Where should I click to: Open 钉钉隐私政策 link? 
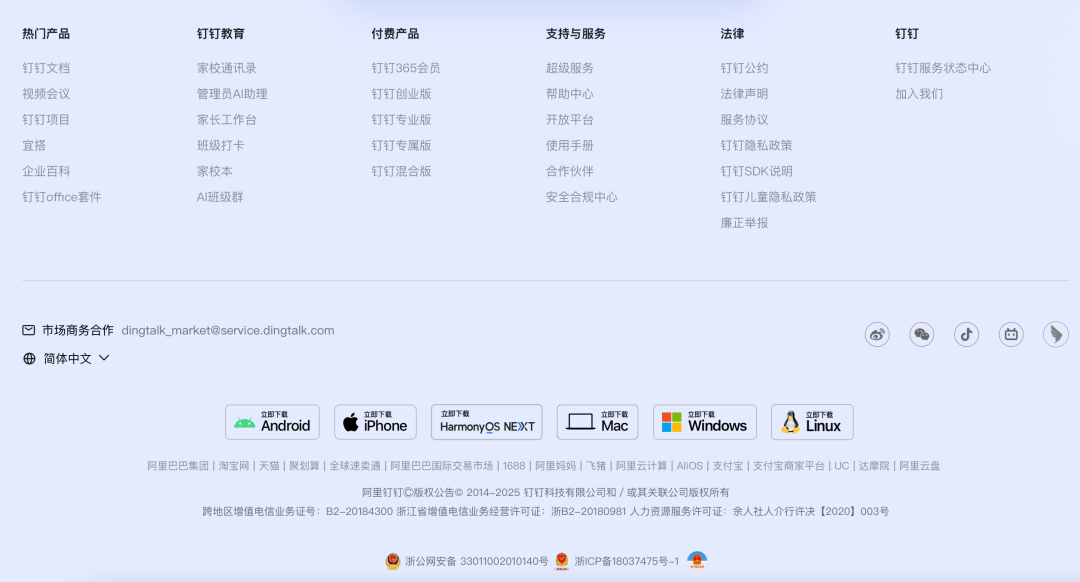tap(756, 145)
